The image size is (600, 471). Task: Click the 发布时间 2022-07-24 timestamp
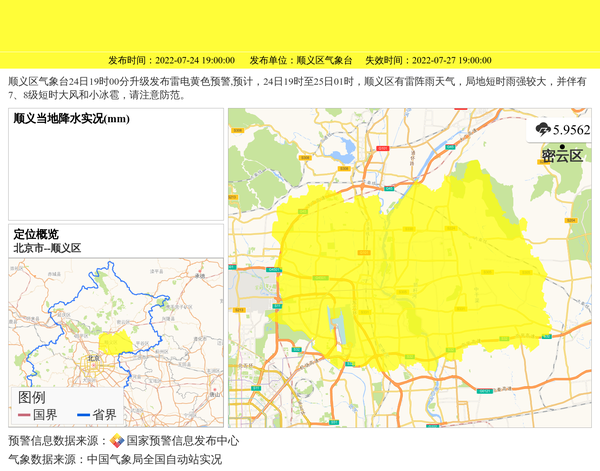[x=171, y=61]
